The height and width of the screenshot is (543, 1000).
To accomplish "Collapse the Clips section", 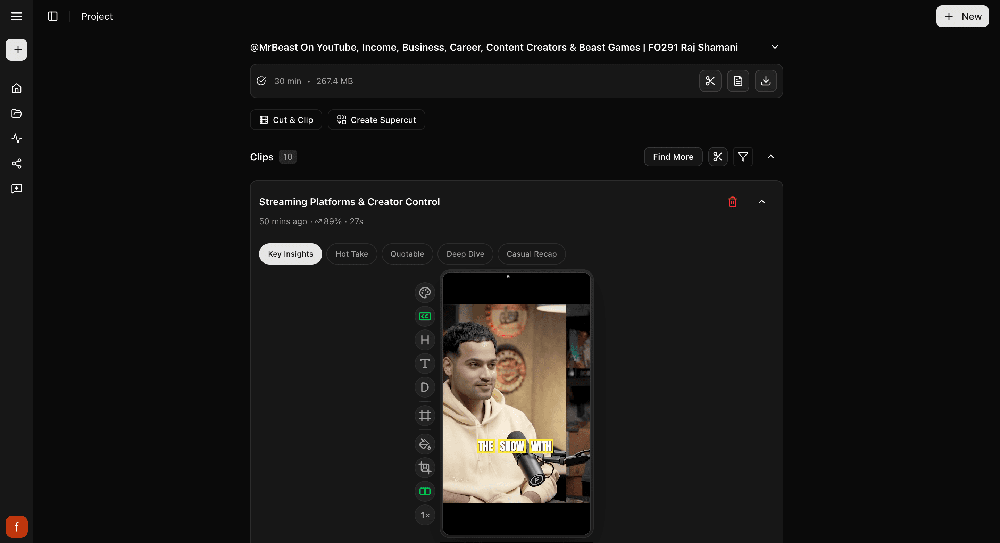I will (x=771, y=157).
